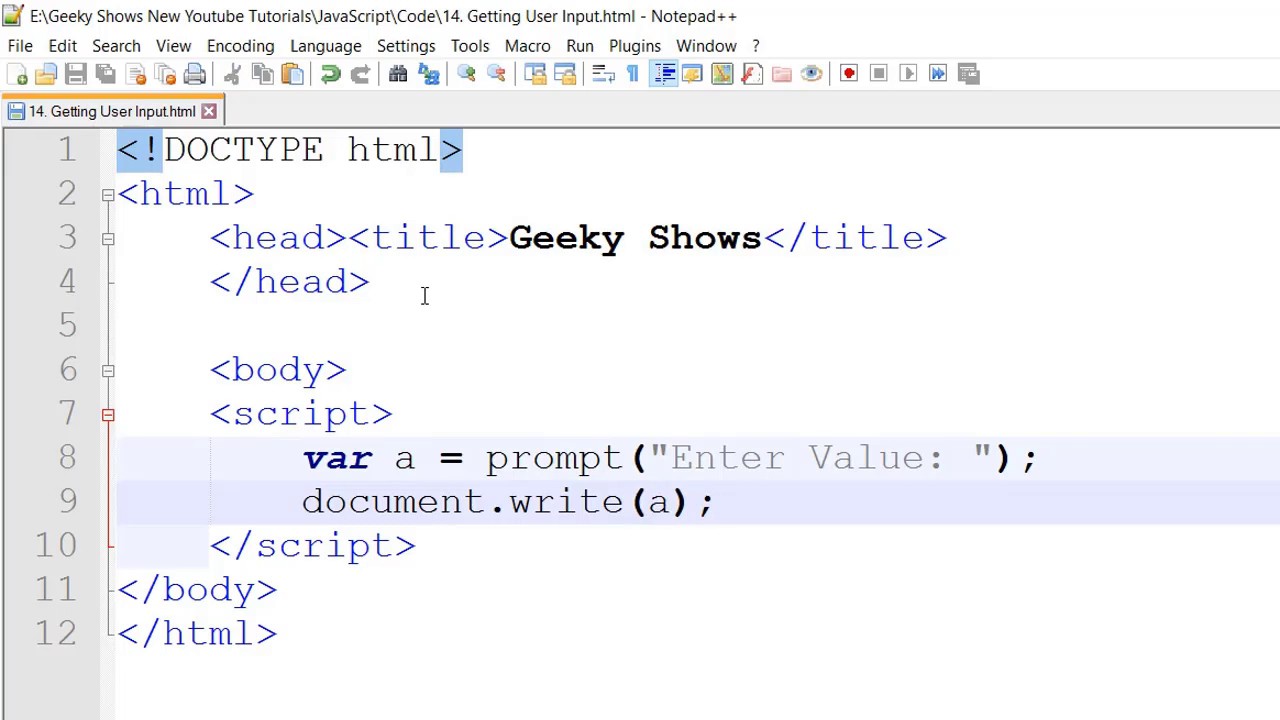Click the Cut scissors icon
The image size is (1280, 720).
232,74
